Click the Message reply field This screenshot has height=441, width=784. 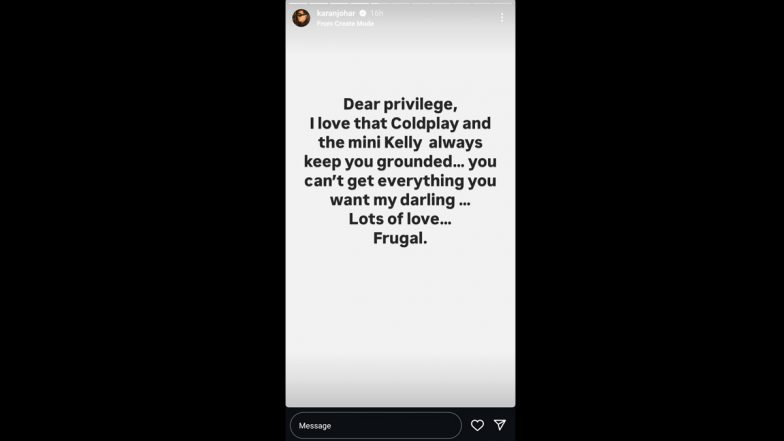(x=375, y=425)
